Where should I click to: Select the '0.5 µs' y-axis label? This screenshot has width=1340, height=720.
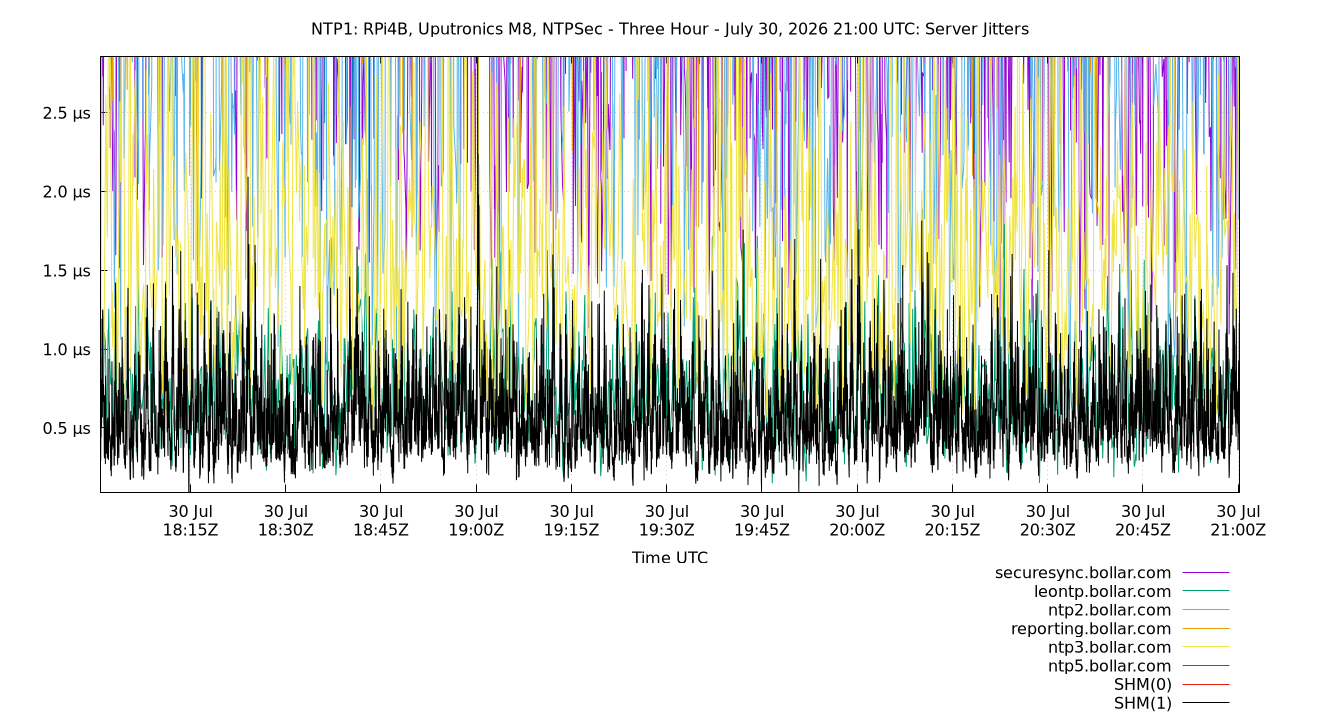[x=67, y=429]
